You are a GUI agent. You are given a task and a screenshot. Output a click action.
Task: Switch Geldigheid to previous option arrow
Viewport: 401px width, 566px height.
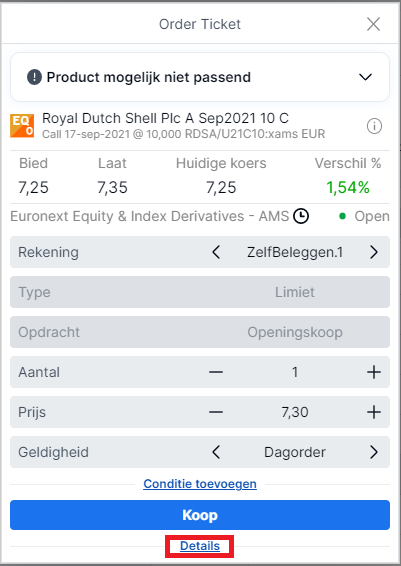pyautogui.click(x=216, y=452)
